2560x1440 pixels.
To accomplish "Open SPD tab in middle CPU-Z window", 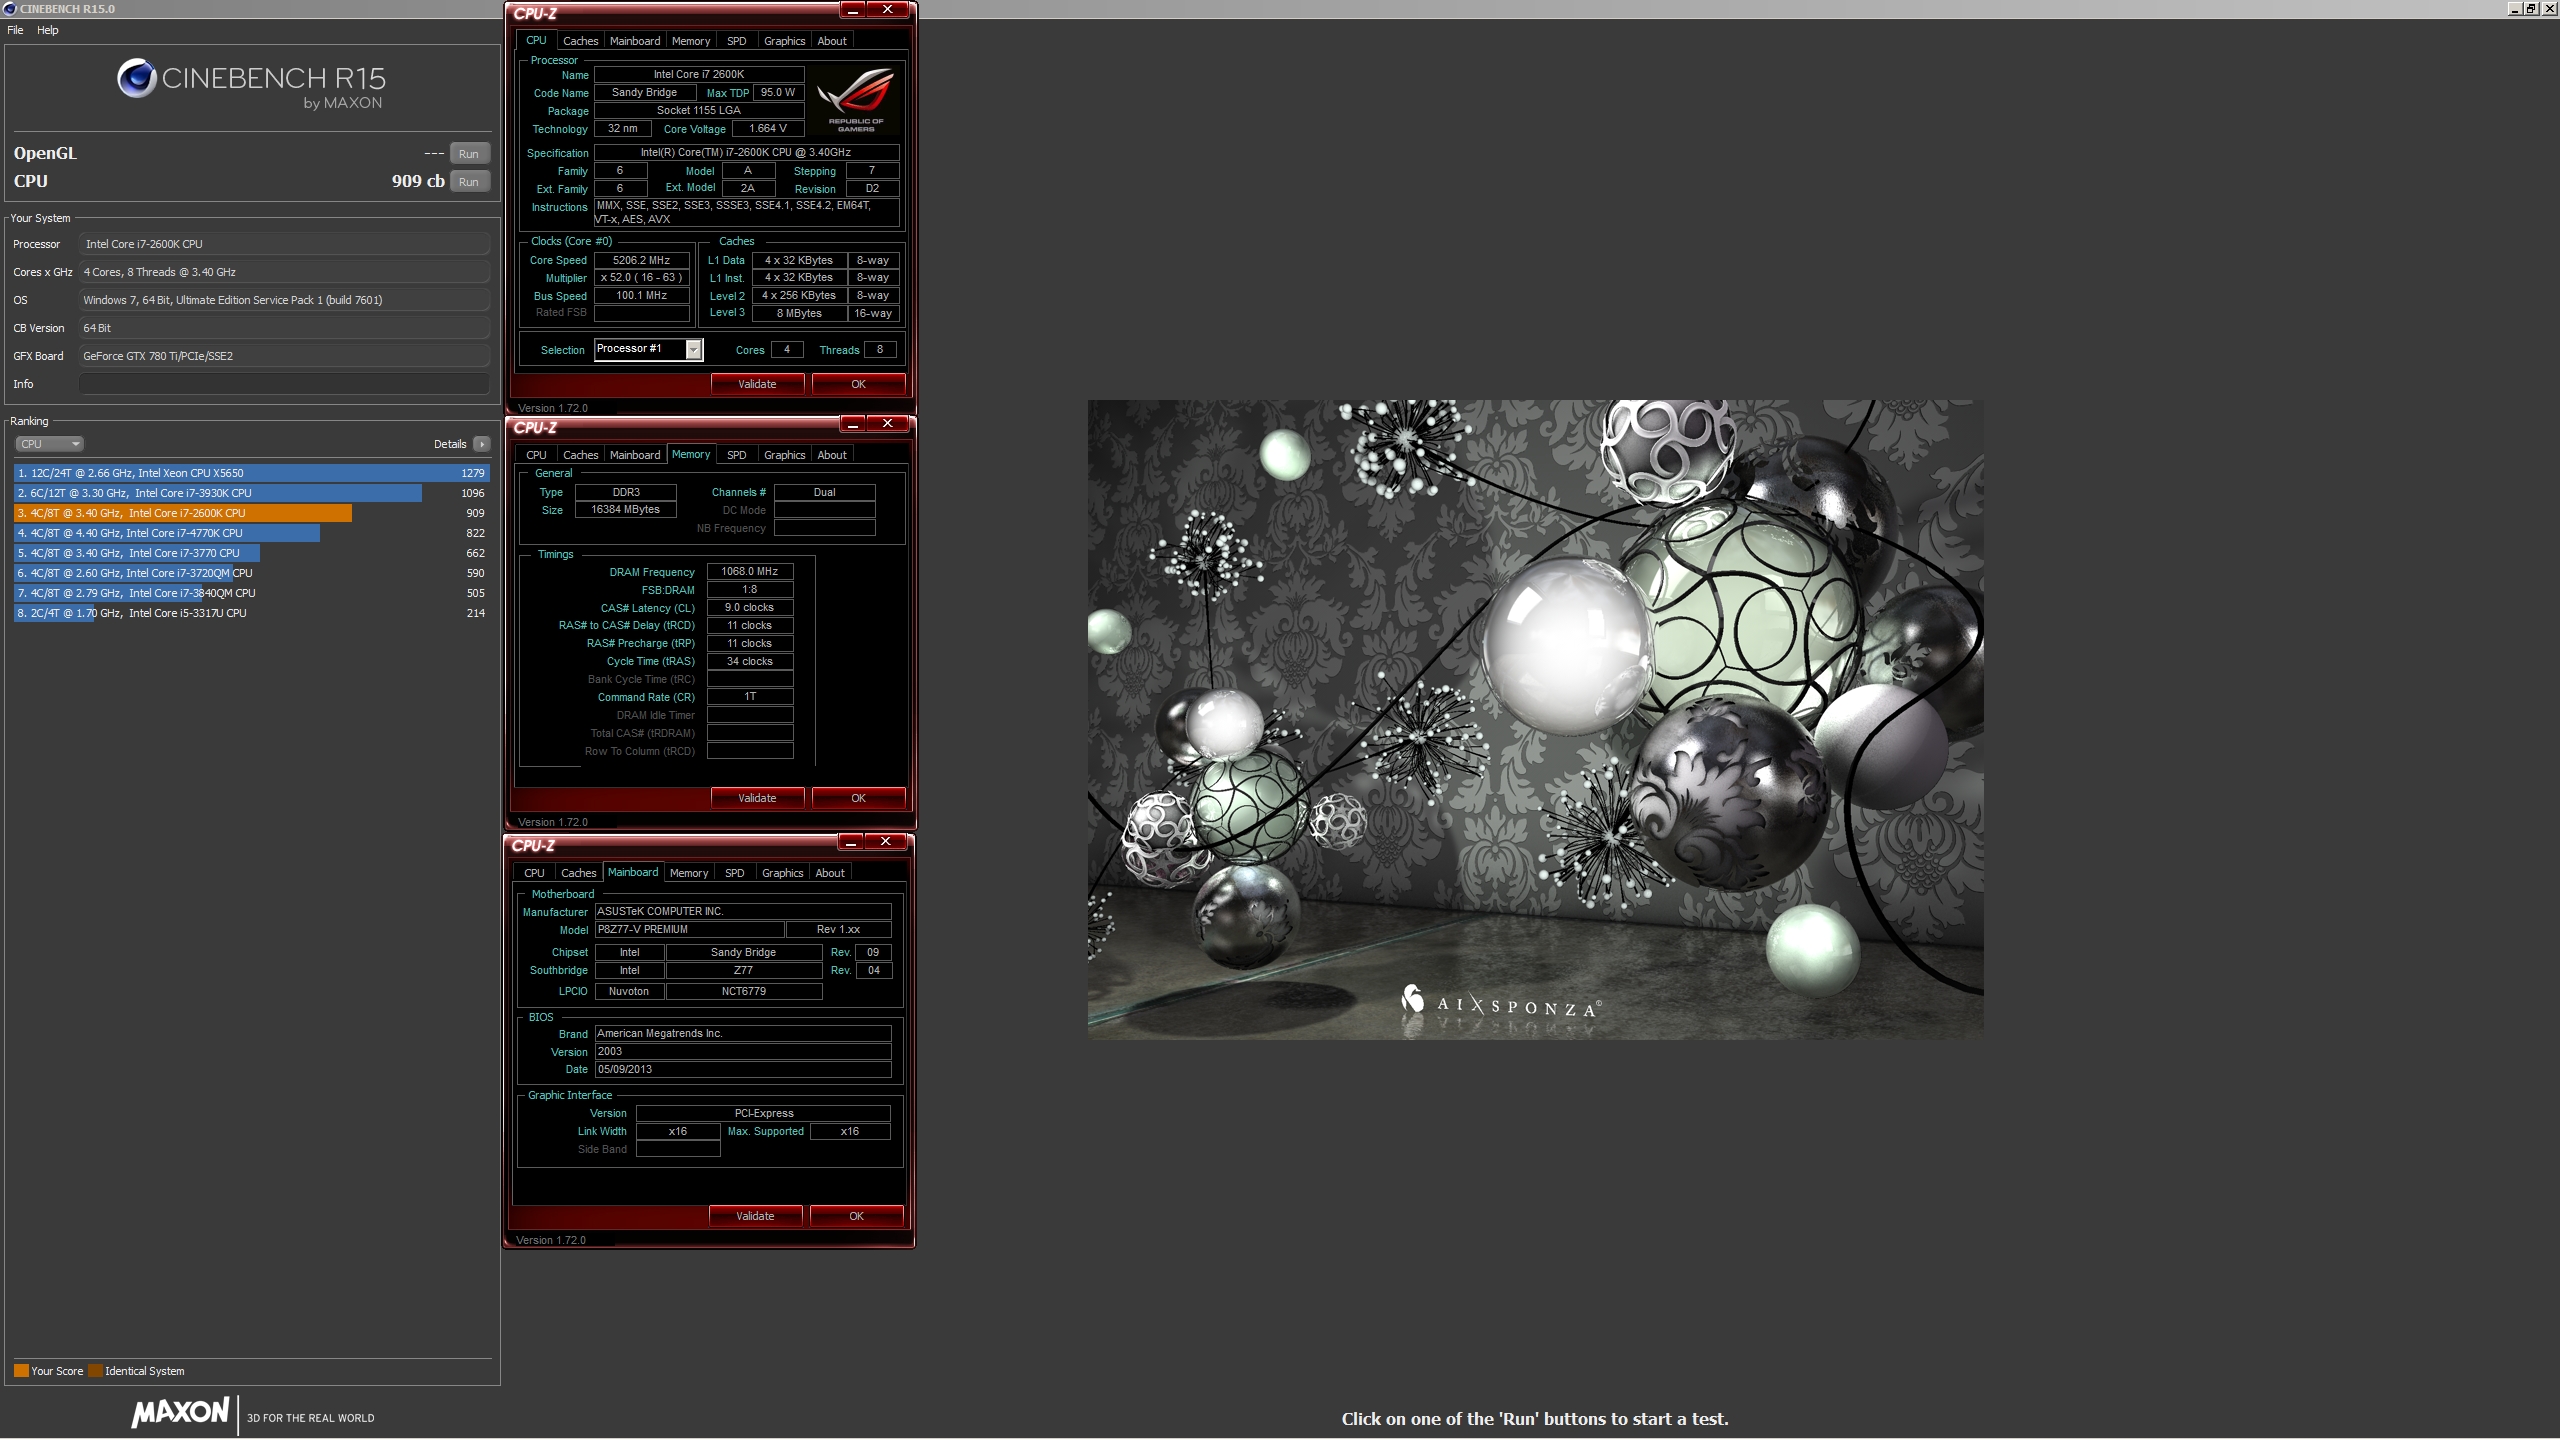I will tap(736, 455).
